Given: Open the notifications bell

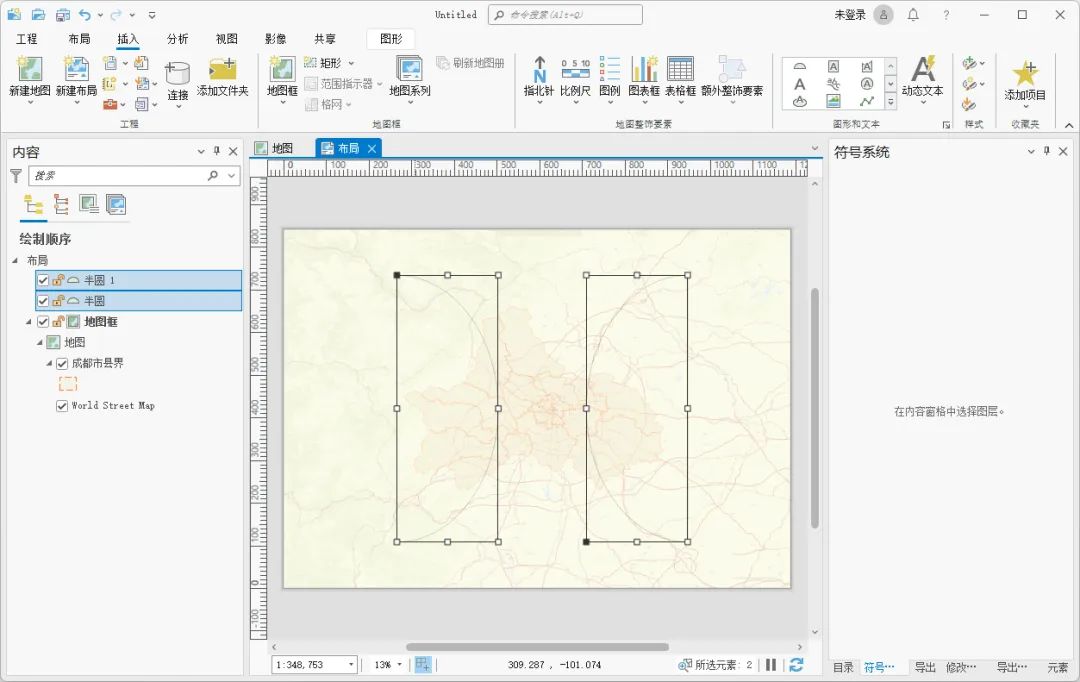Looking at the screenshot, I should pos(913,14).
